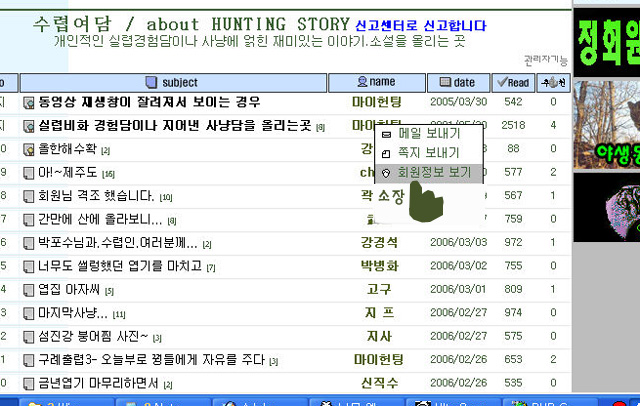The image size is (640, 406).
Task: Open the 관리자기능 admin link
Action: tap(546, 59)
